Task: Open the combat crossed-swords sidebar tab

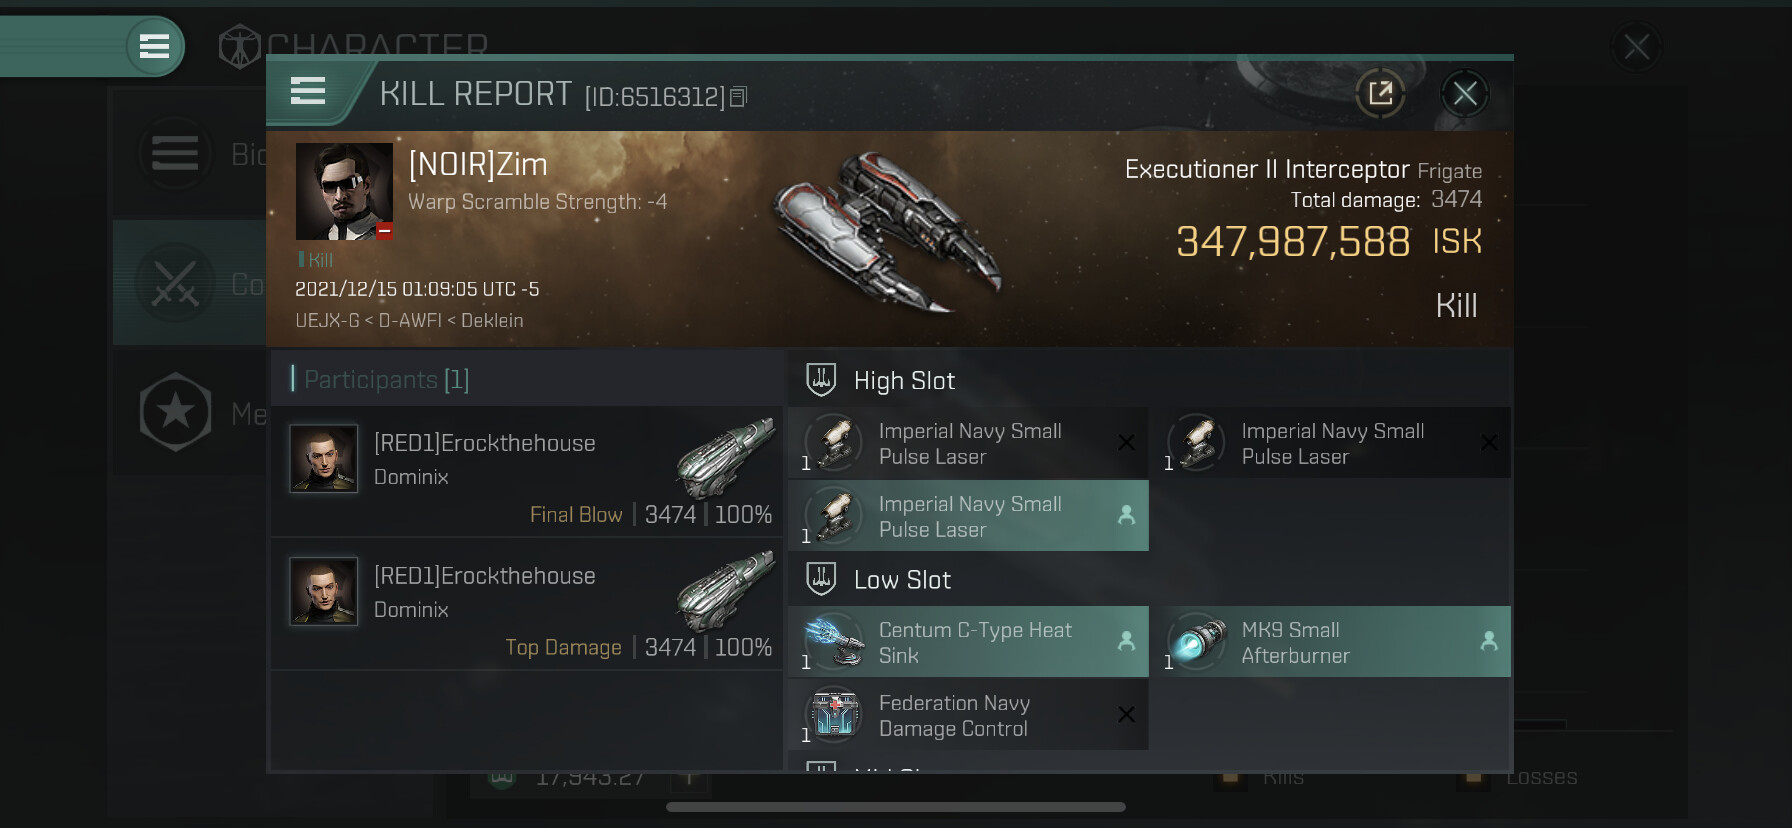Action: coord(176,284)
